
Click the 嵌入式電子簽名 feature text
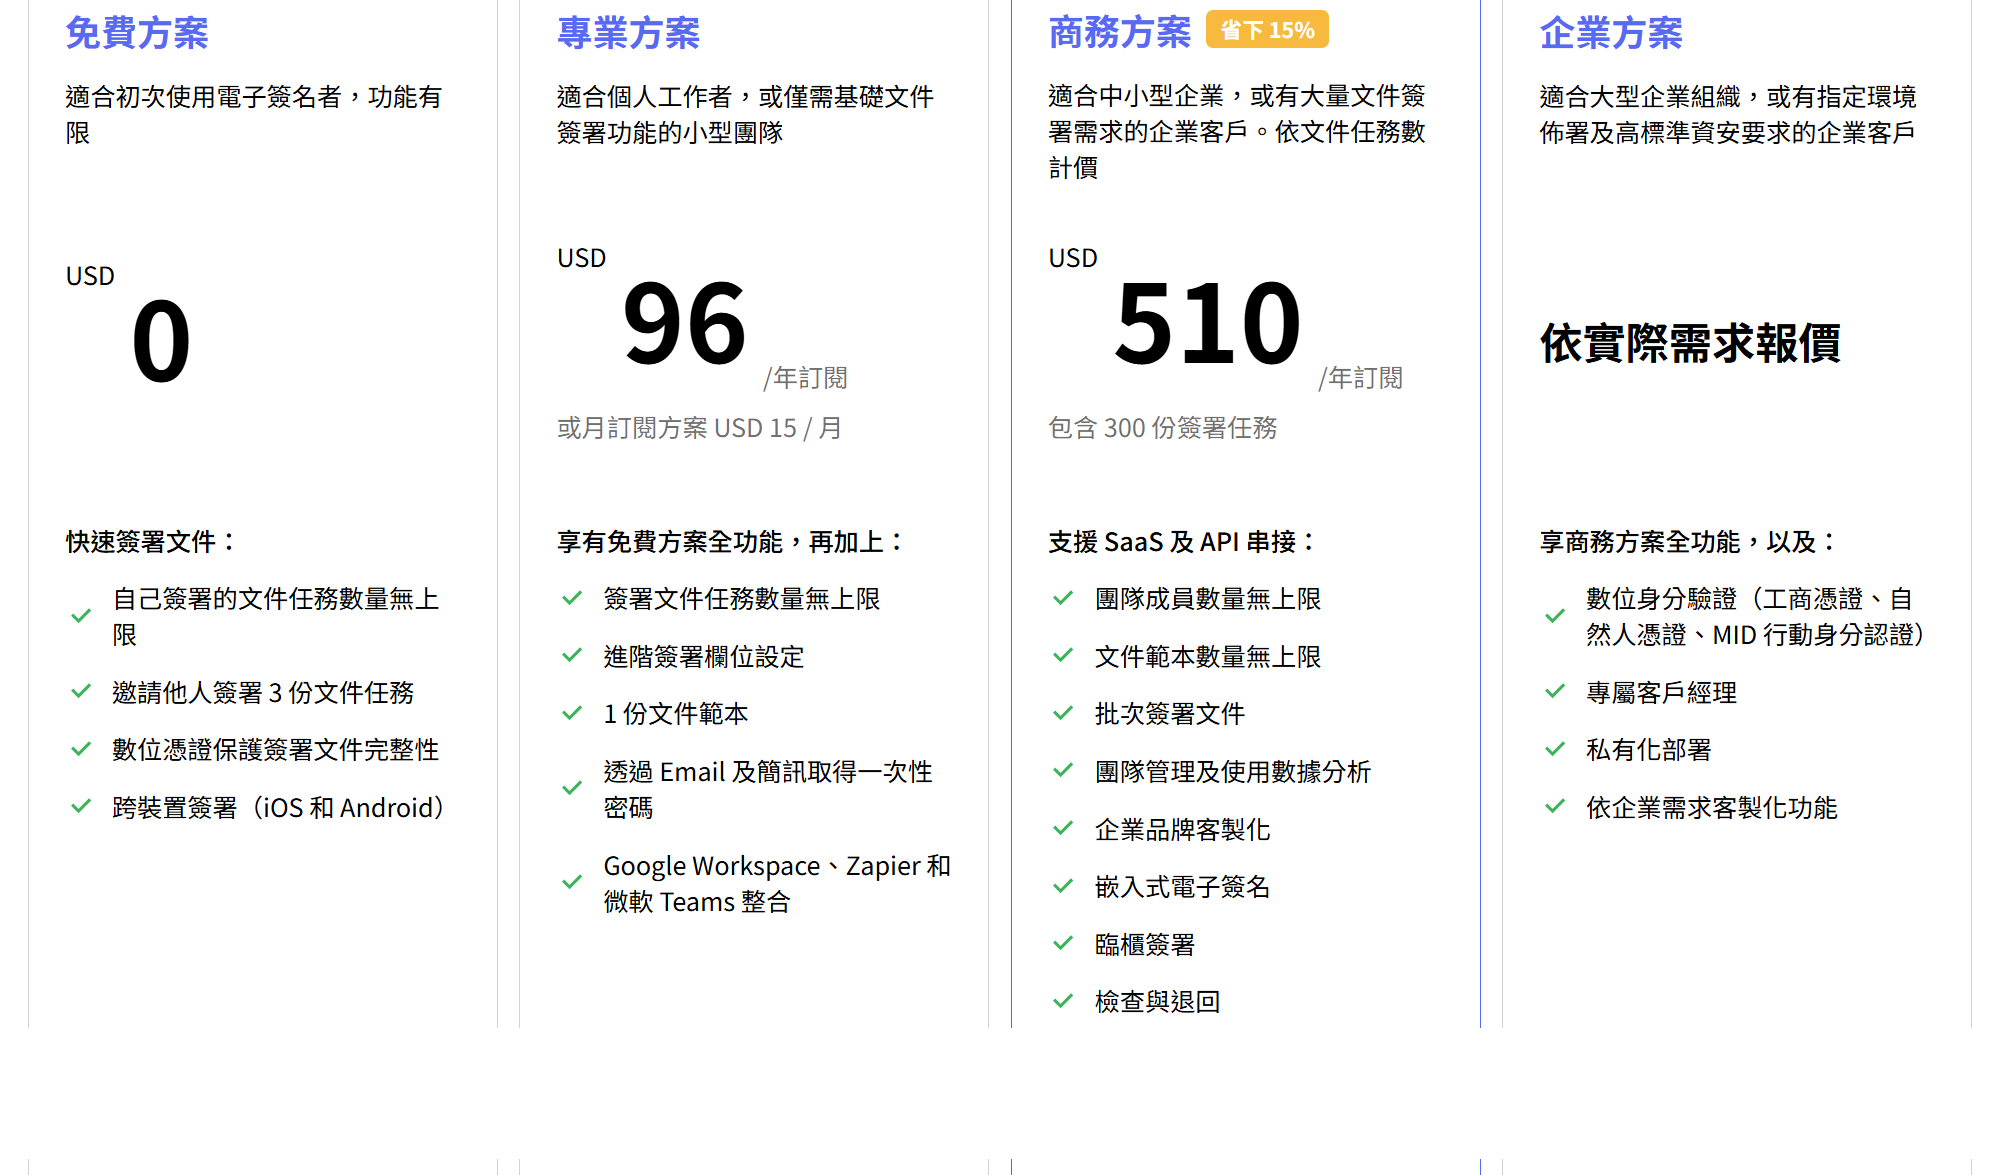tap(1182, 887)
